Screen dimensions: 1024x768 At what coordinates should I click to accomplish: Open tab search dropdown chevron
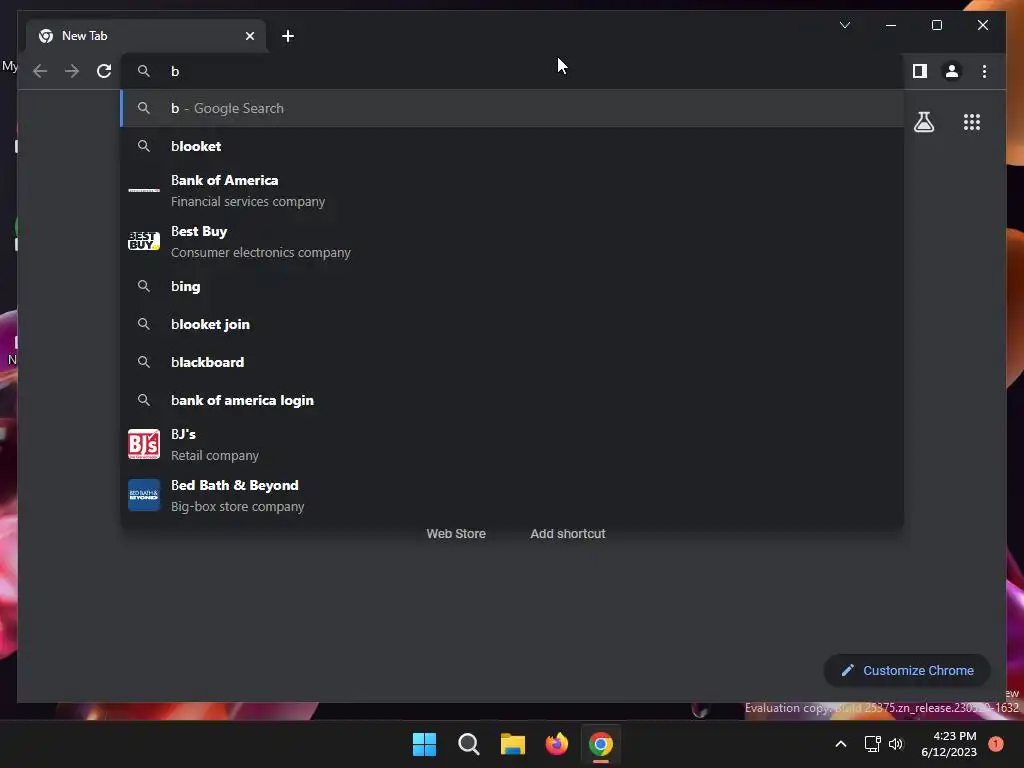[844, 25]
